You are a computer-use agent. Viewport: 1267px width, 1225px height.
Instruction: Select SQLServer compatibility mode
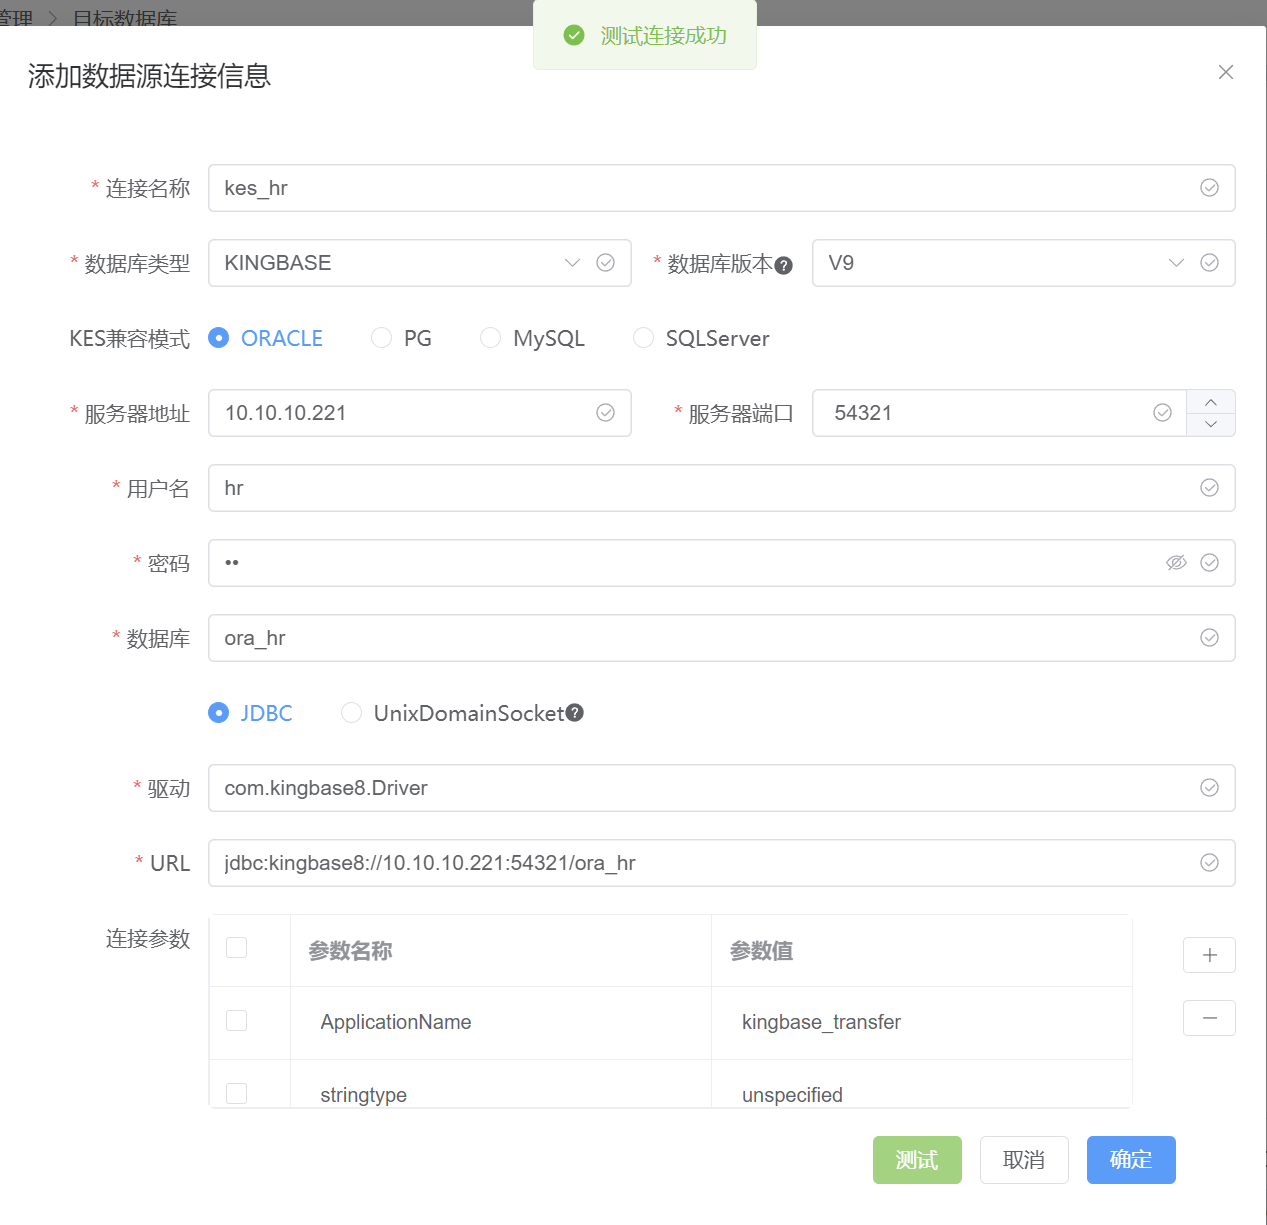point(701,338)
